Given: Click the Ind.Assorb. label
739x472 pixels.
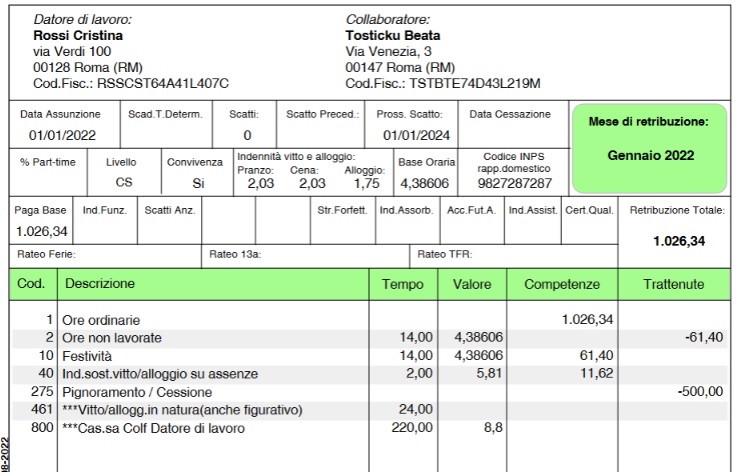Looking at the screenshot, I should click(x=406, y=210).
